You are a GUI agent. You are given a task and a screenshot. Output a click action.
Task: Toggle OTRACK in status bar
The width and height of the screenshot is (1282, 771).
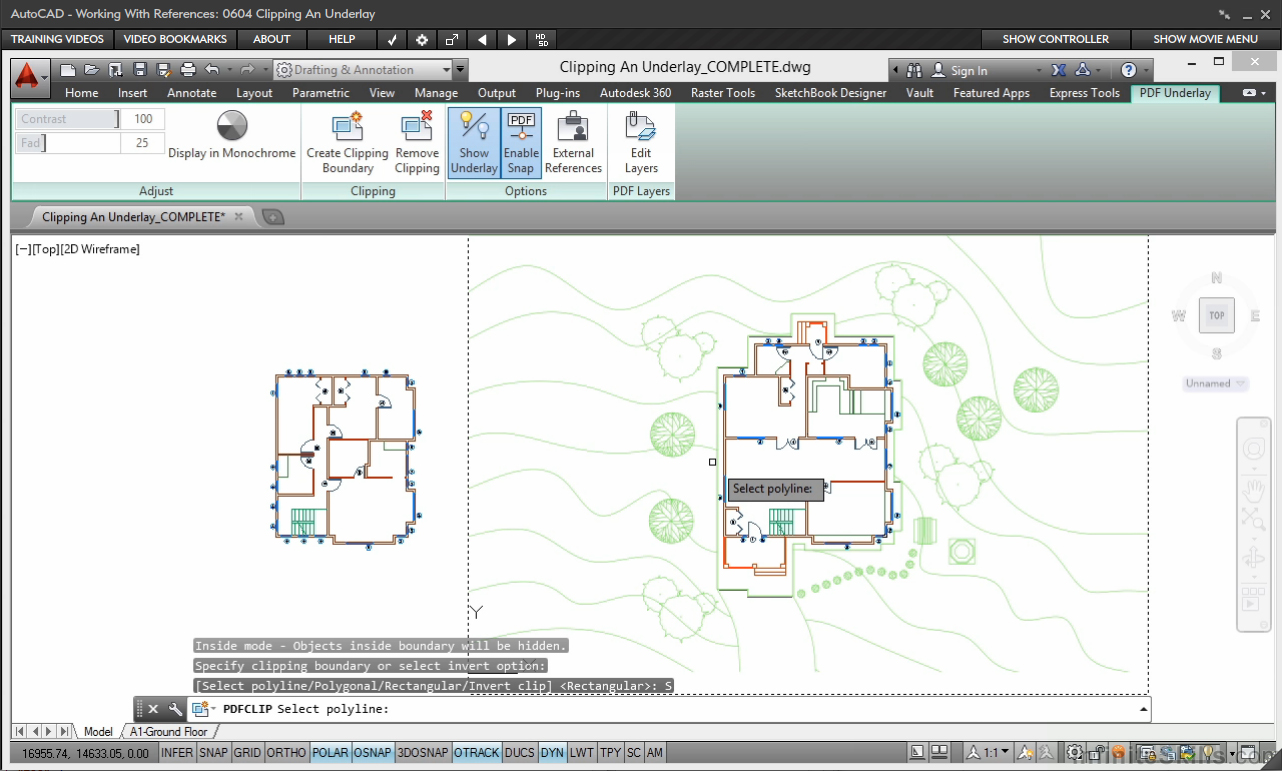coord(476,753)
